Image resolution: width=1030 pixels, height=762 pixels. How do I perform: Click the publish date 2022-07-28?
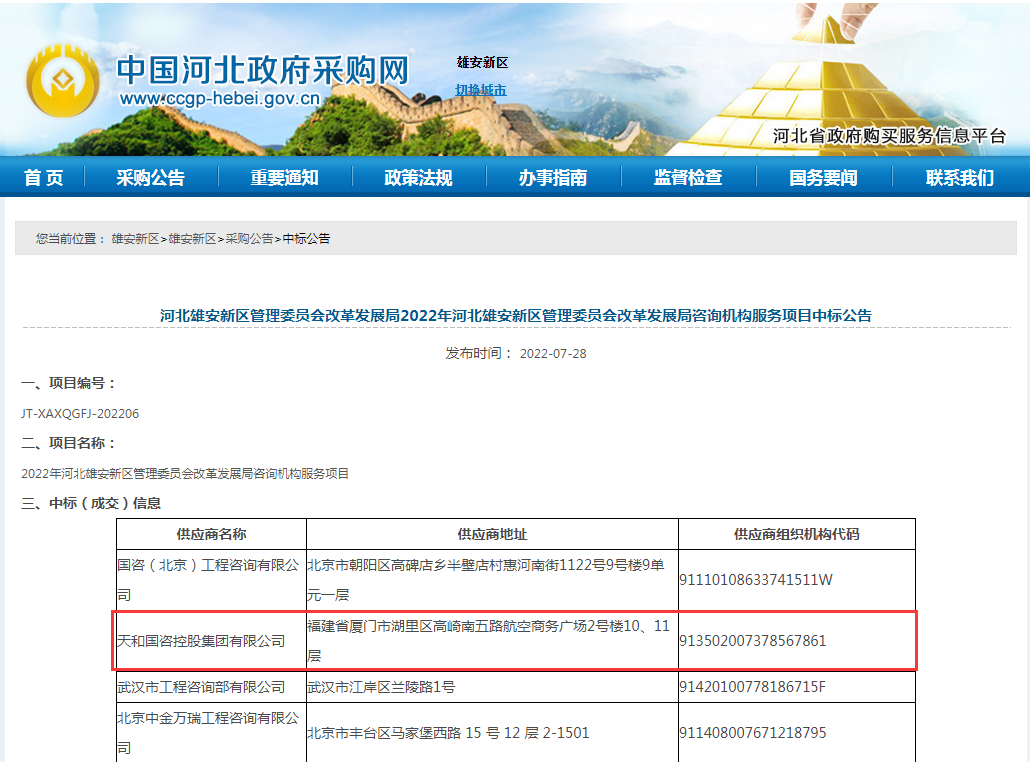point(553,353)
